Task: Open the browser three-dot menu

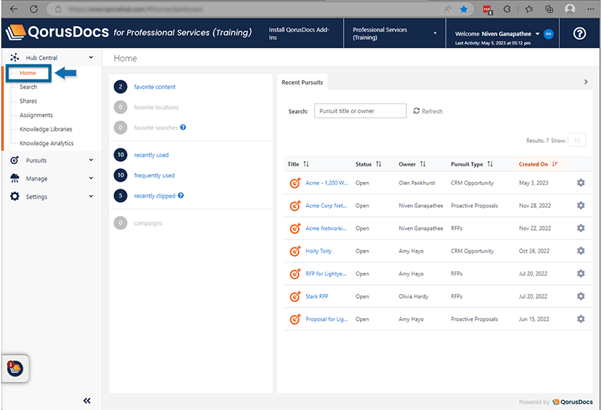Action: coord(591,9)
